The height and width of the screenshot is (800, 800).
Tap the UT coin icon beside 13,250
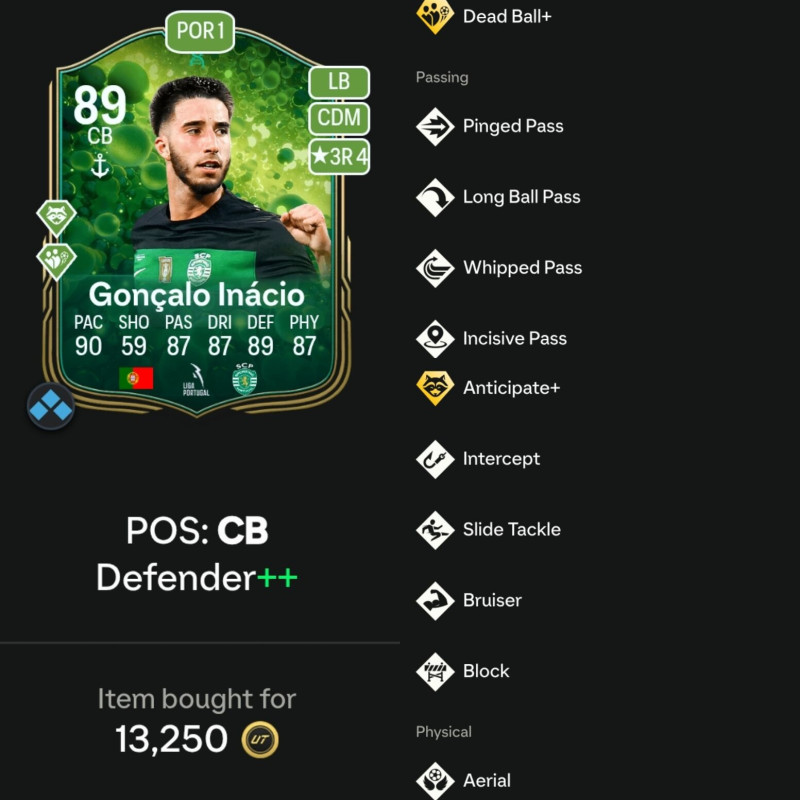[x=260, y=739]
